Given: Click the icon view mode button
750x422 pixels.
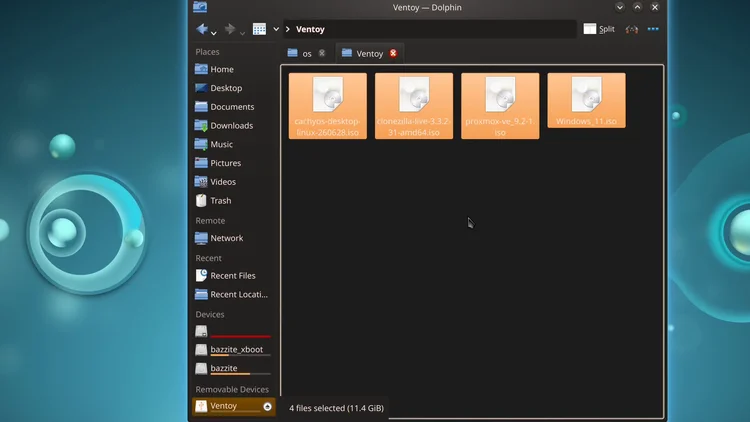Looking at the screenshot, I should click(259, 29).
